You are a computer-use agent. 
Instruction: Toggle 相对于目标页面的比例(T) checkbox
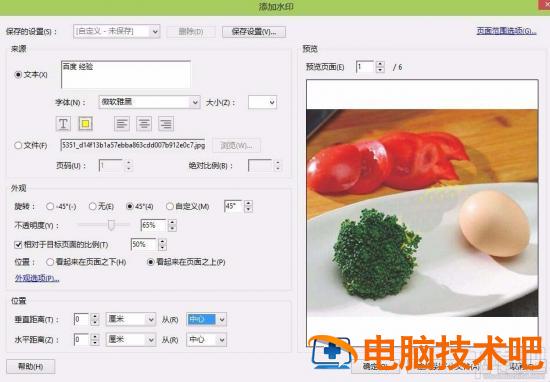pyautogui.click(x=18, y=244)
